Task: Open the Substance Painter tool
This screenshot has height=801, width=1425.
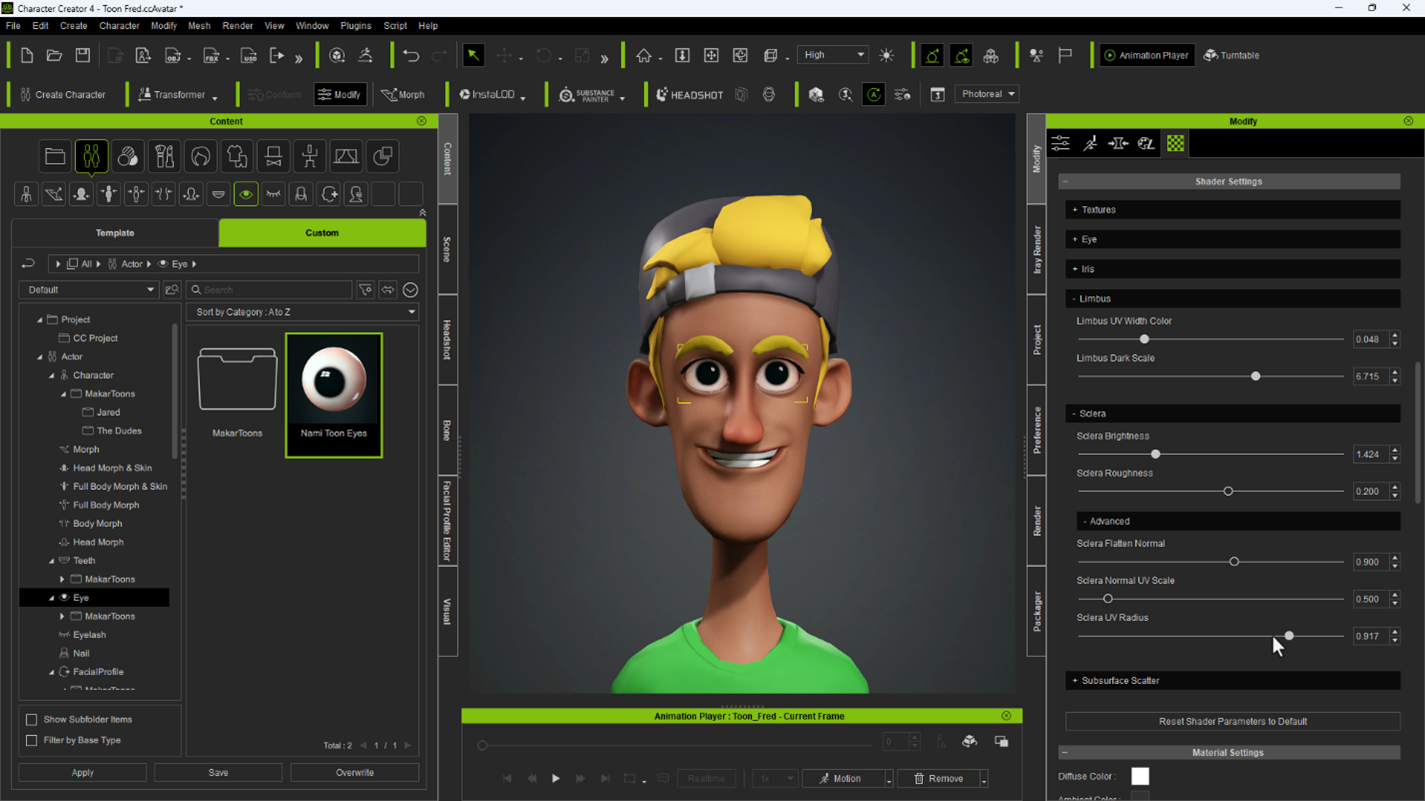Action: tap(587, 95)
